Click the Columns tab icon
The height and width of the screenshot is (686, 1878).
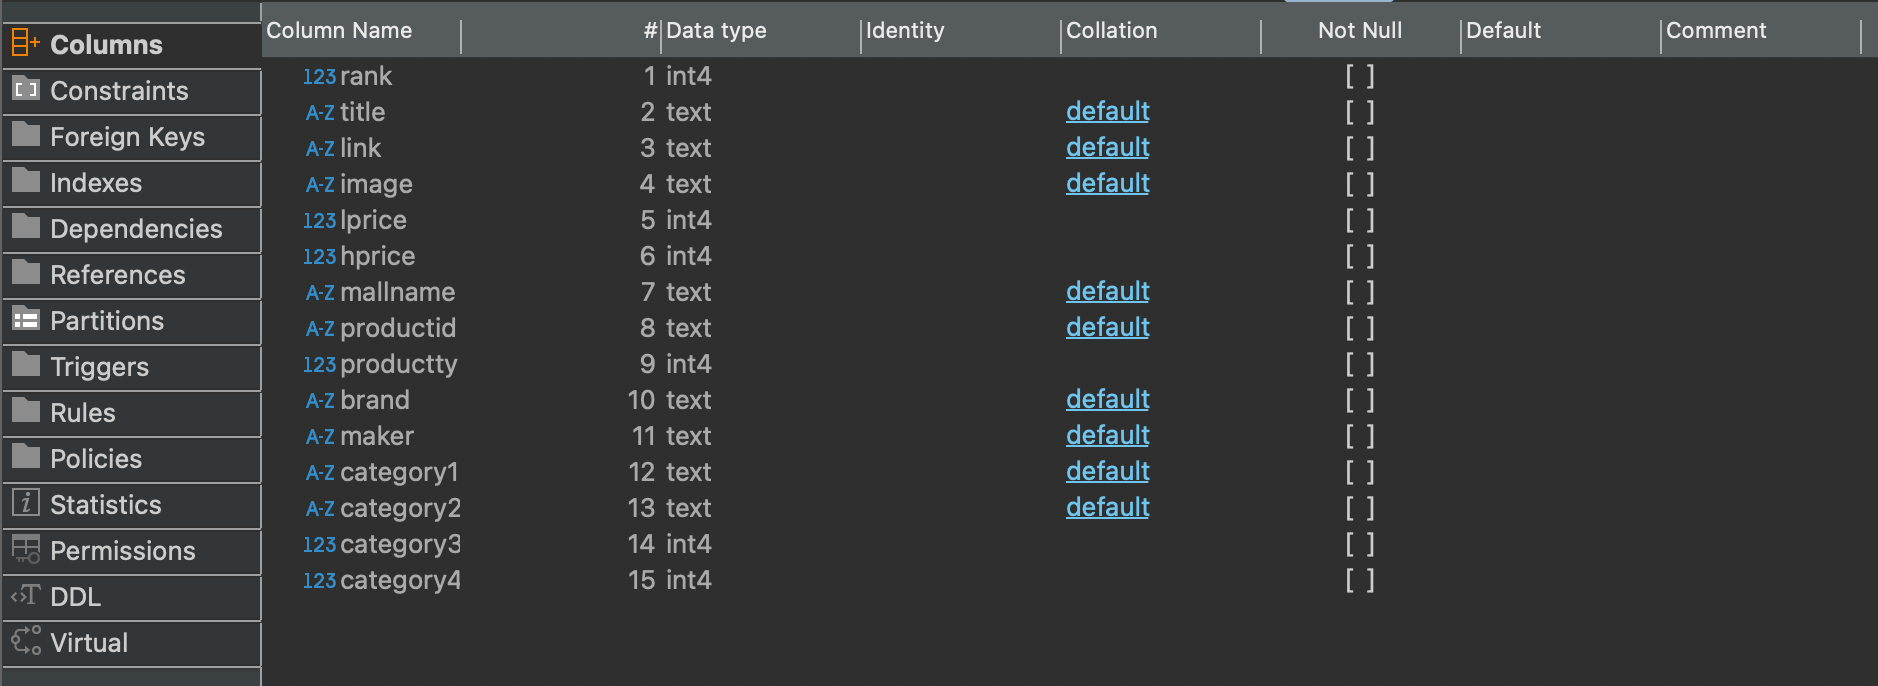[25, 43]
